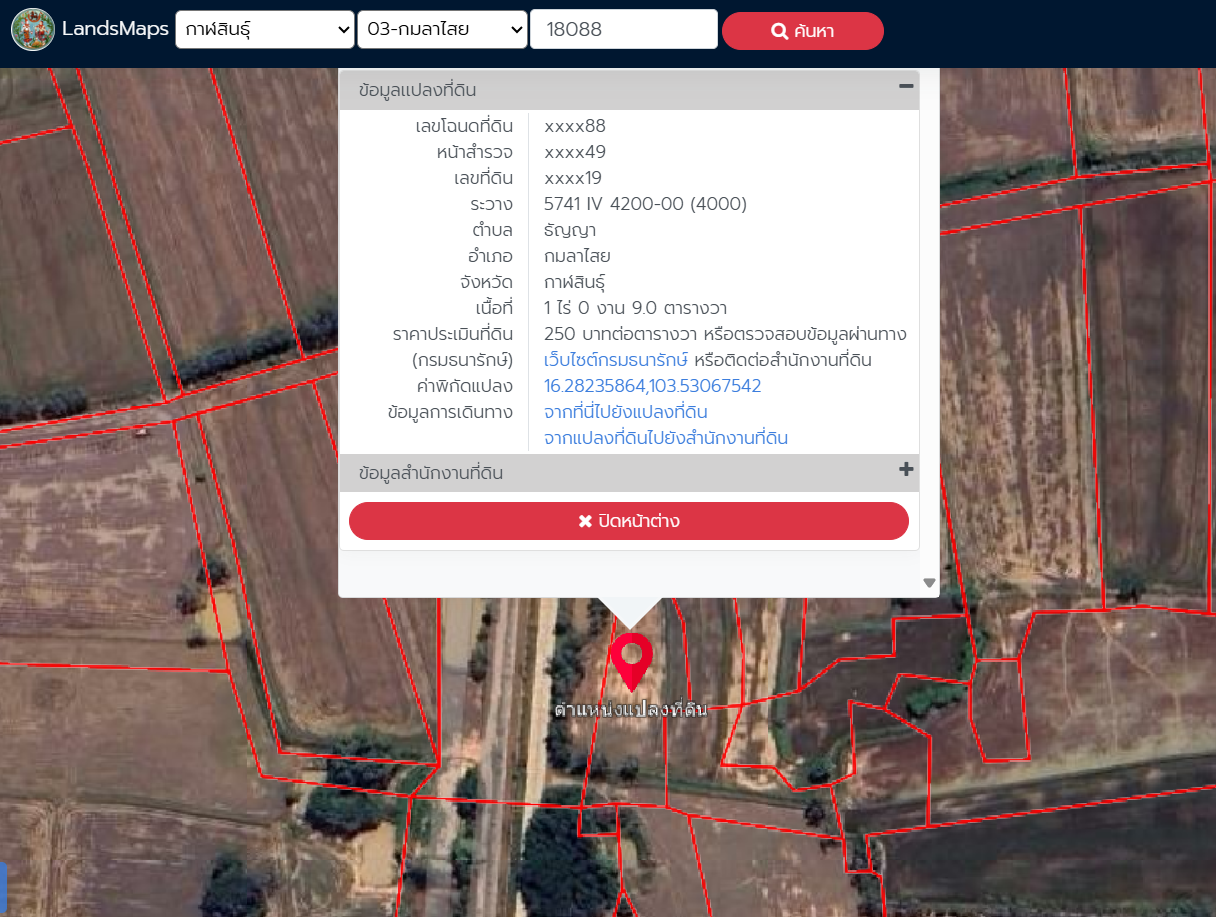Image resolution: width=1216 pixels, height=917 pixels.
Task: Click the red location pin marker
Action: (631, 658)
